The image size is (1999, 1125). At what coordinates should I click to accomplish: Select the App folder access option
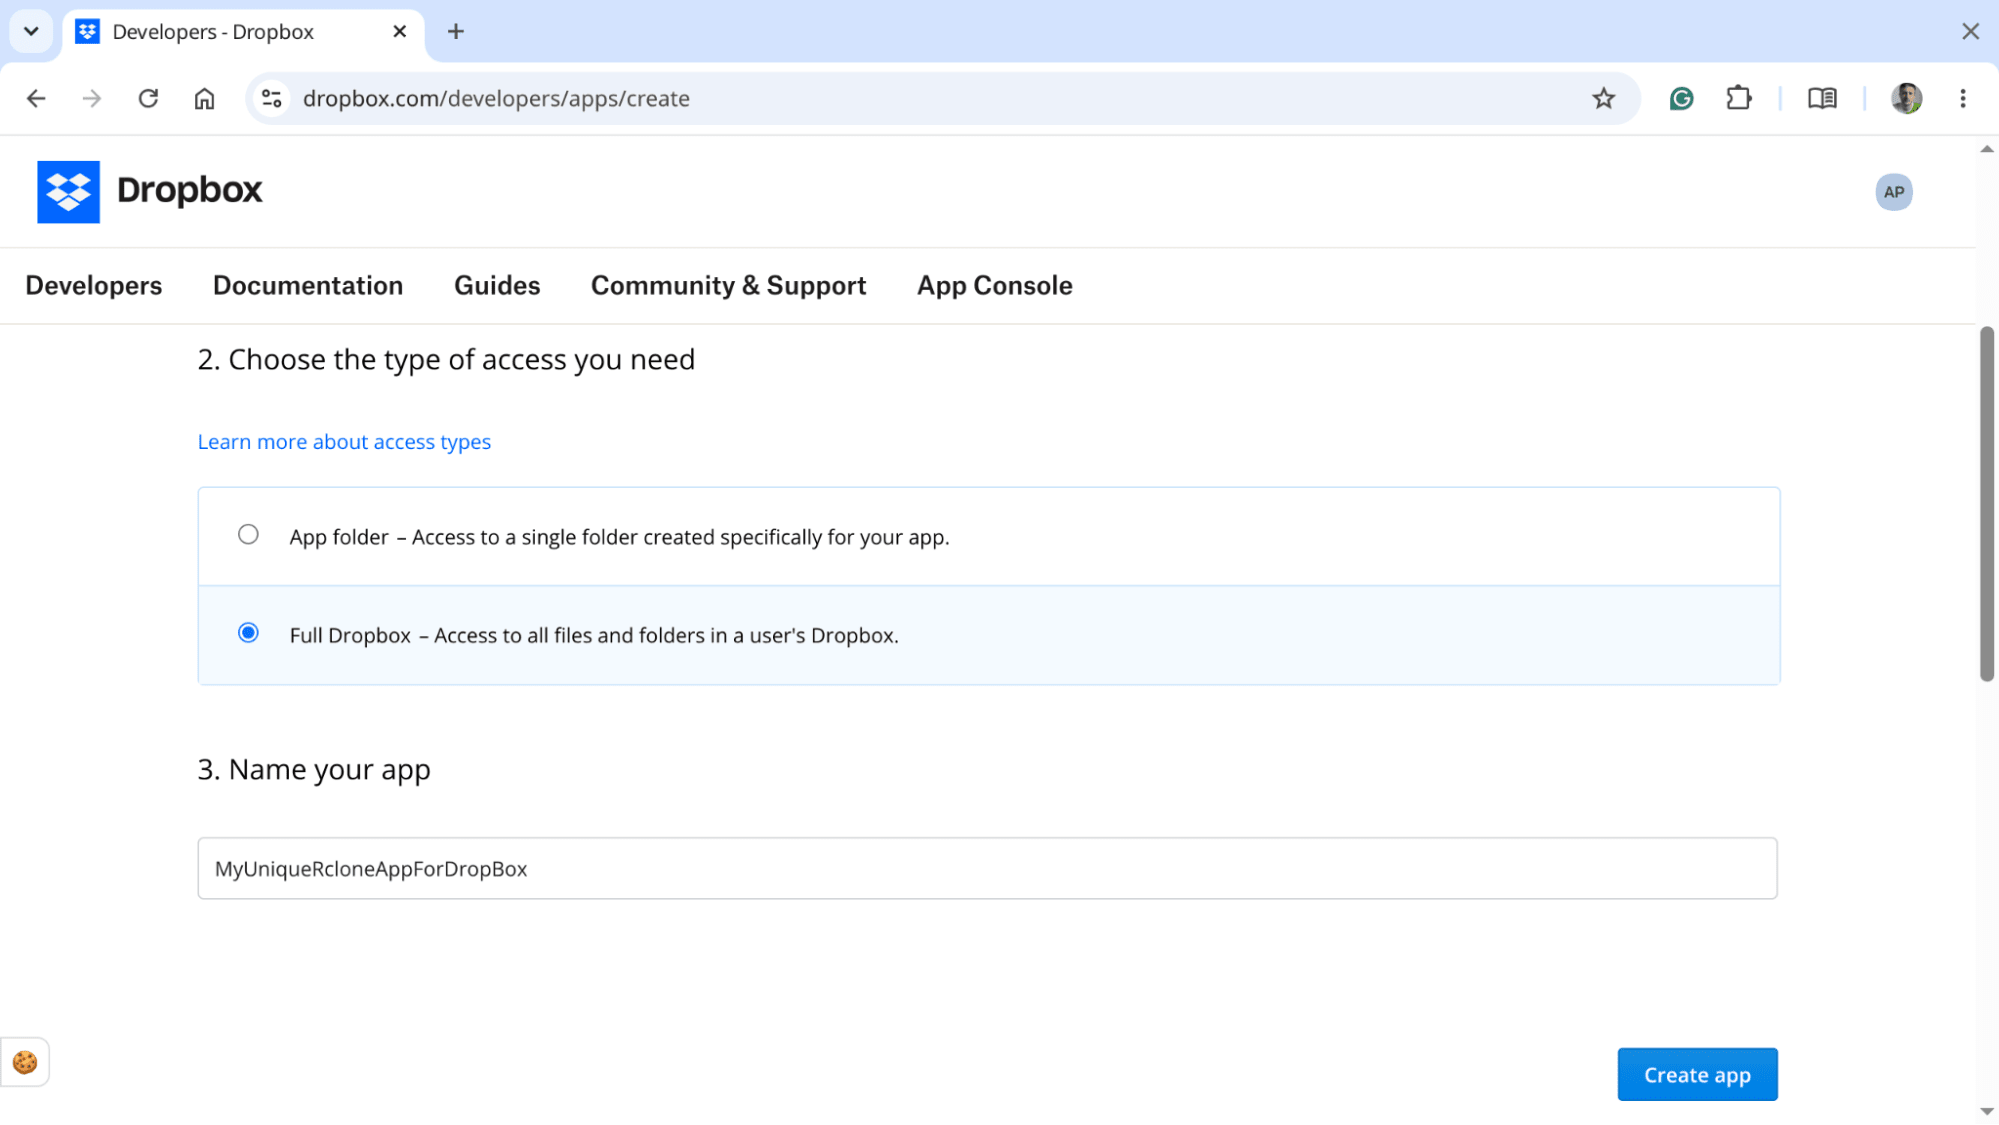248,535
